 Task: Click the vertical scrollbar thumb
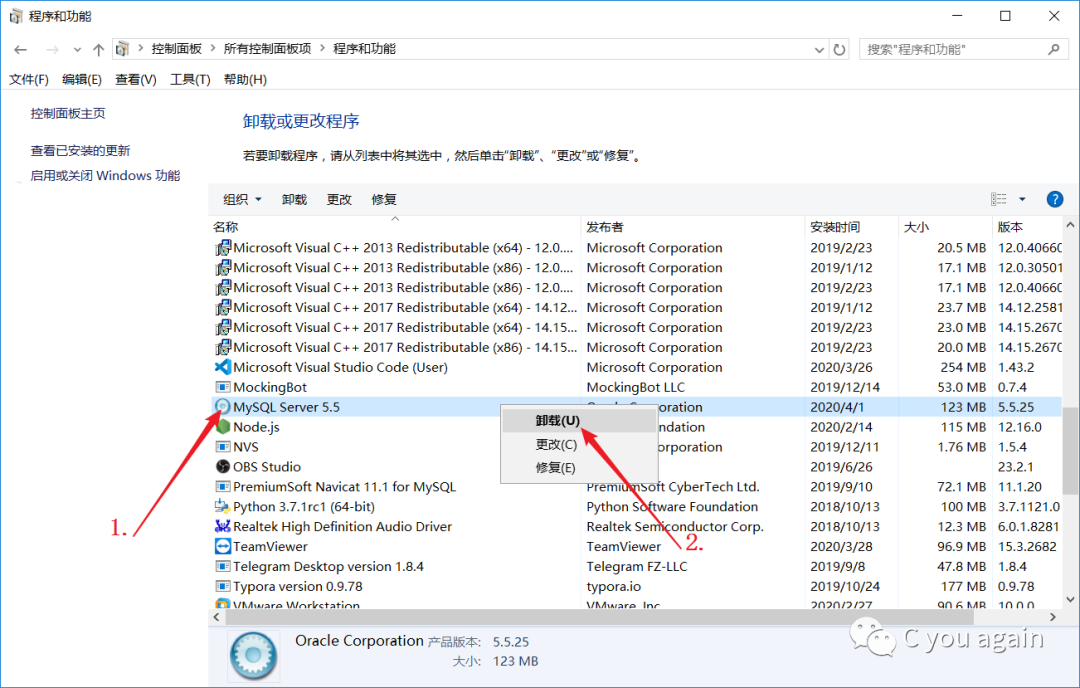click(1070, 451)
